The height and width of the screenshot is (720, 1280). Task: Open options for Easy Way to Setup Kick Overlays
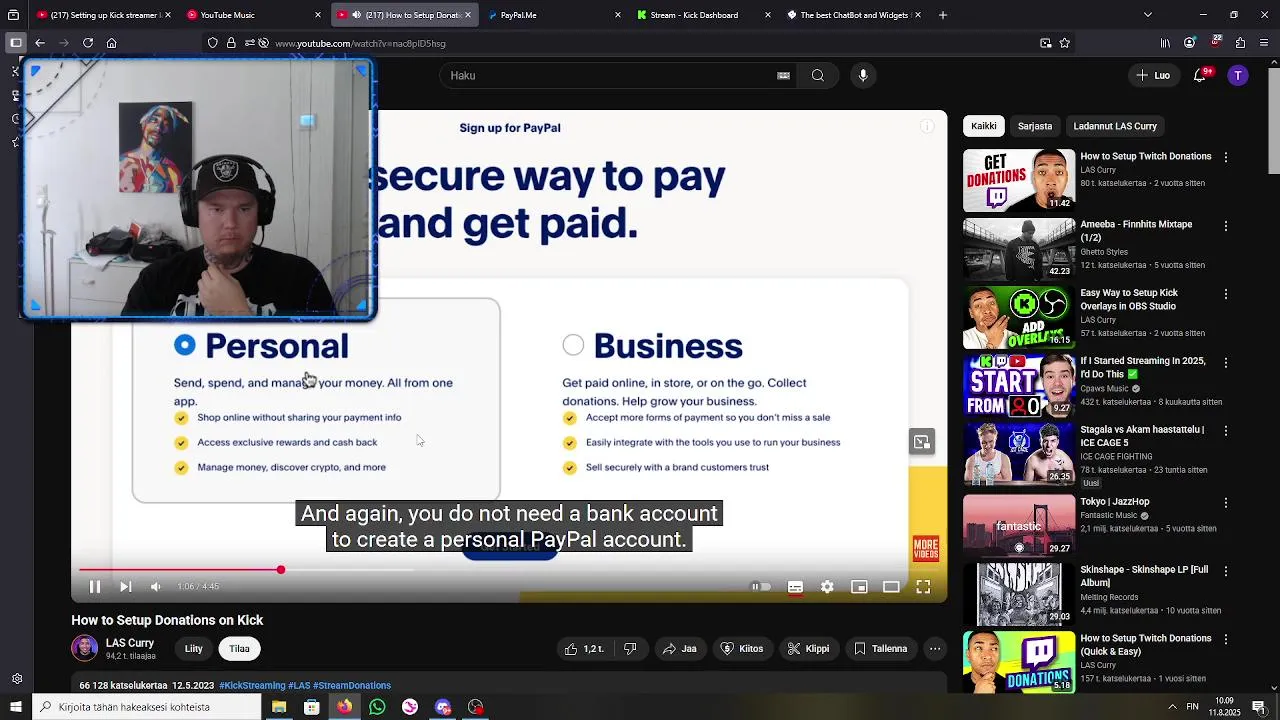[1226, 295]
